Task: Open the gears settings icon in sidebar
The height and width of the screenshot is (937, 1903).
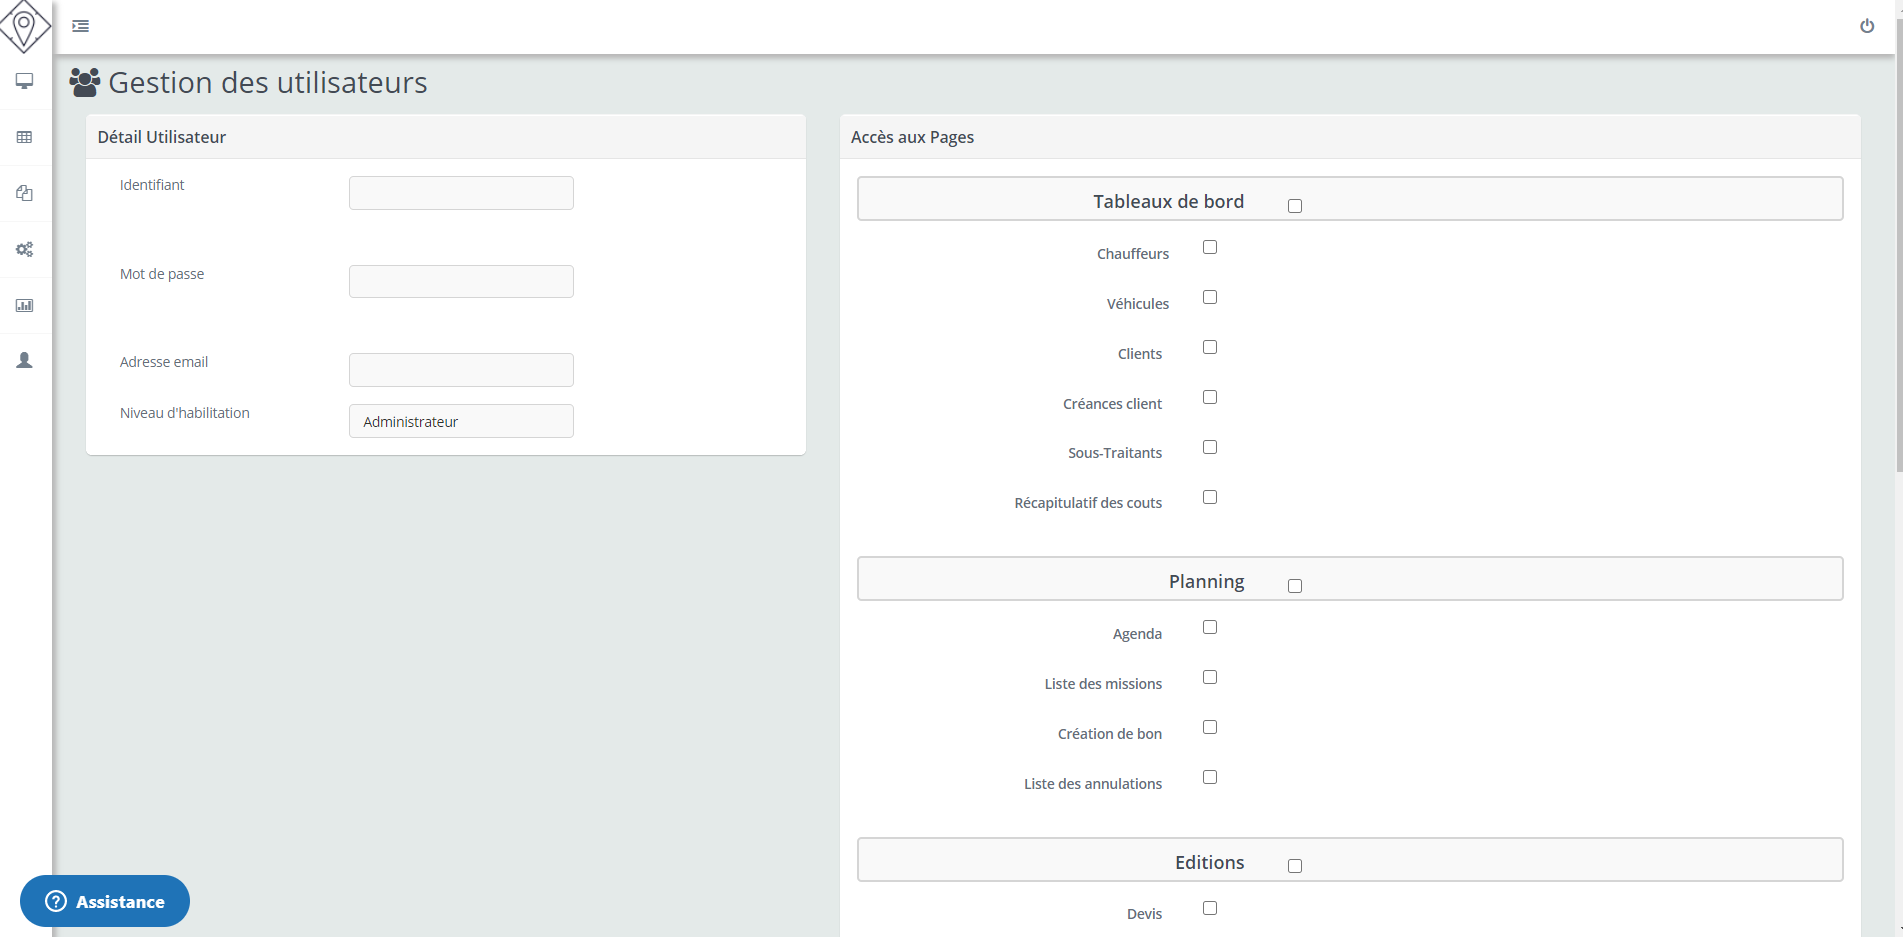Action: [x=25, y=249]
